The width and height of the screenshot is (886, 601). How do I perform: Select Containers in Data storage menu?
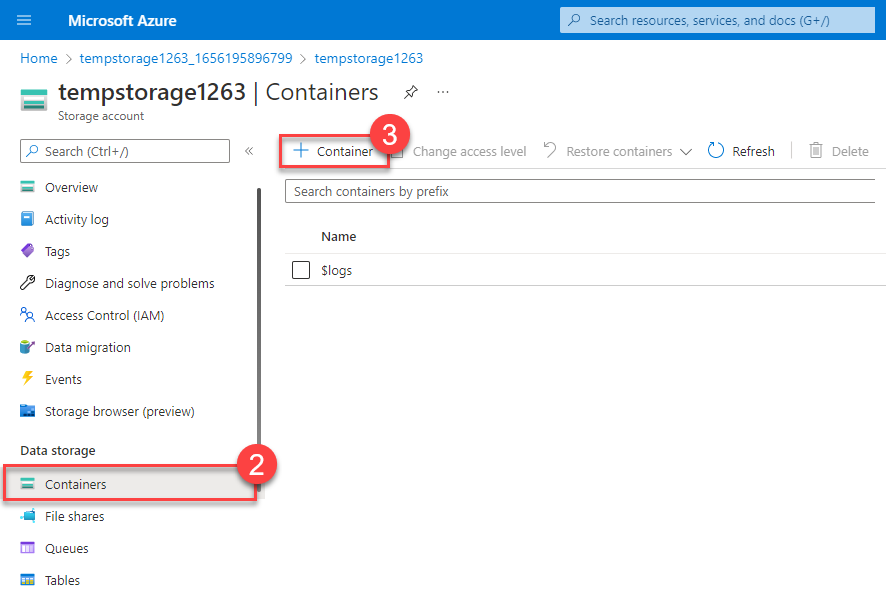75,484
